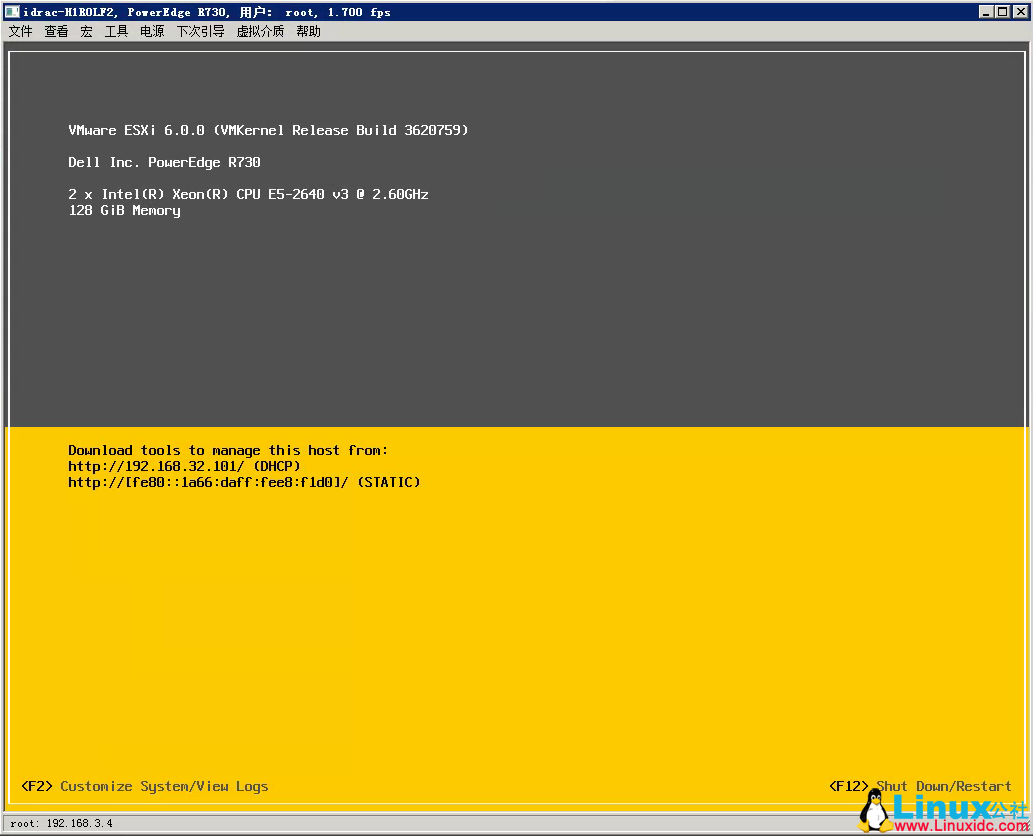Click the VMware ESXi 6.0.0 version line
Image resolution: width=1033 pixels, height=836 pixels.
(x=268, y=130)
